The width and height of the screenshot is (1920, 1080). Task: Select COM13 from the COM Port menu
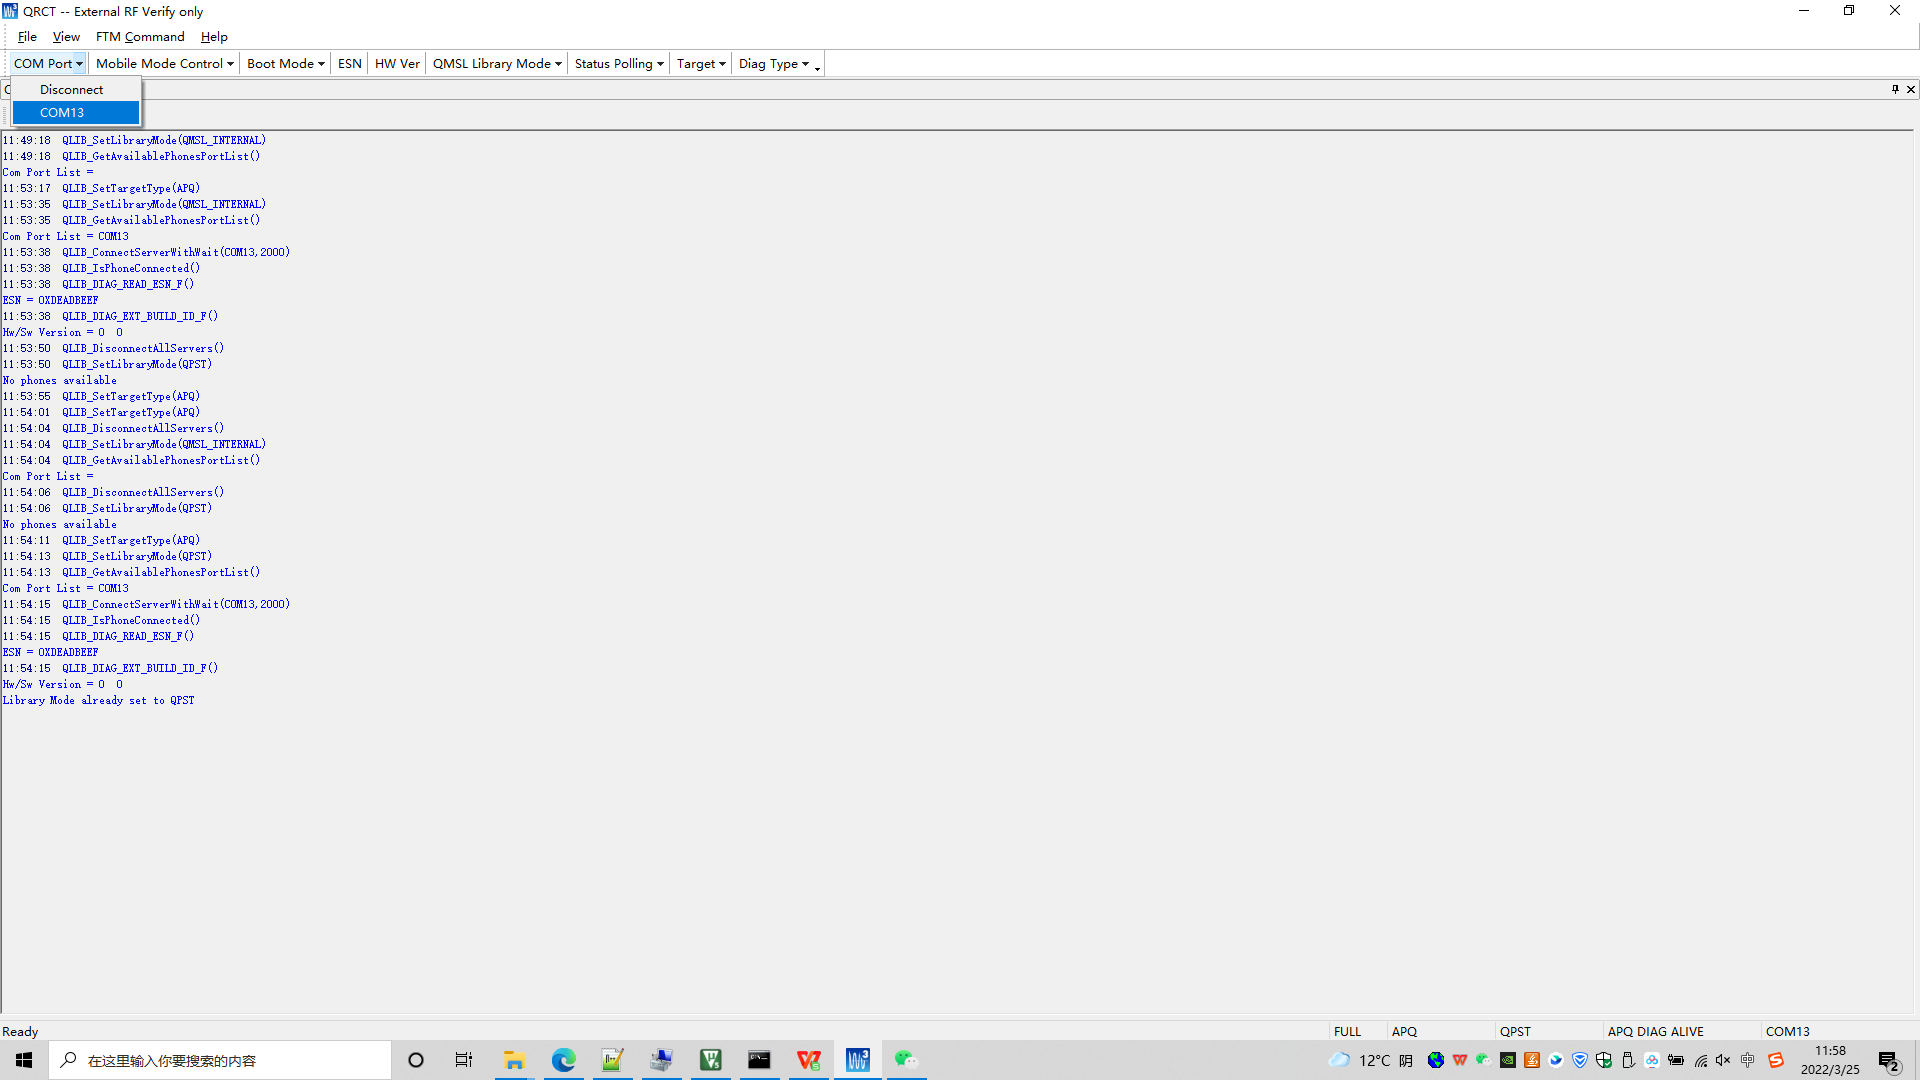62,113
